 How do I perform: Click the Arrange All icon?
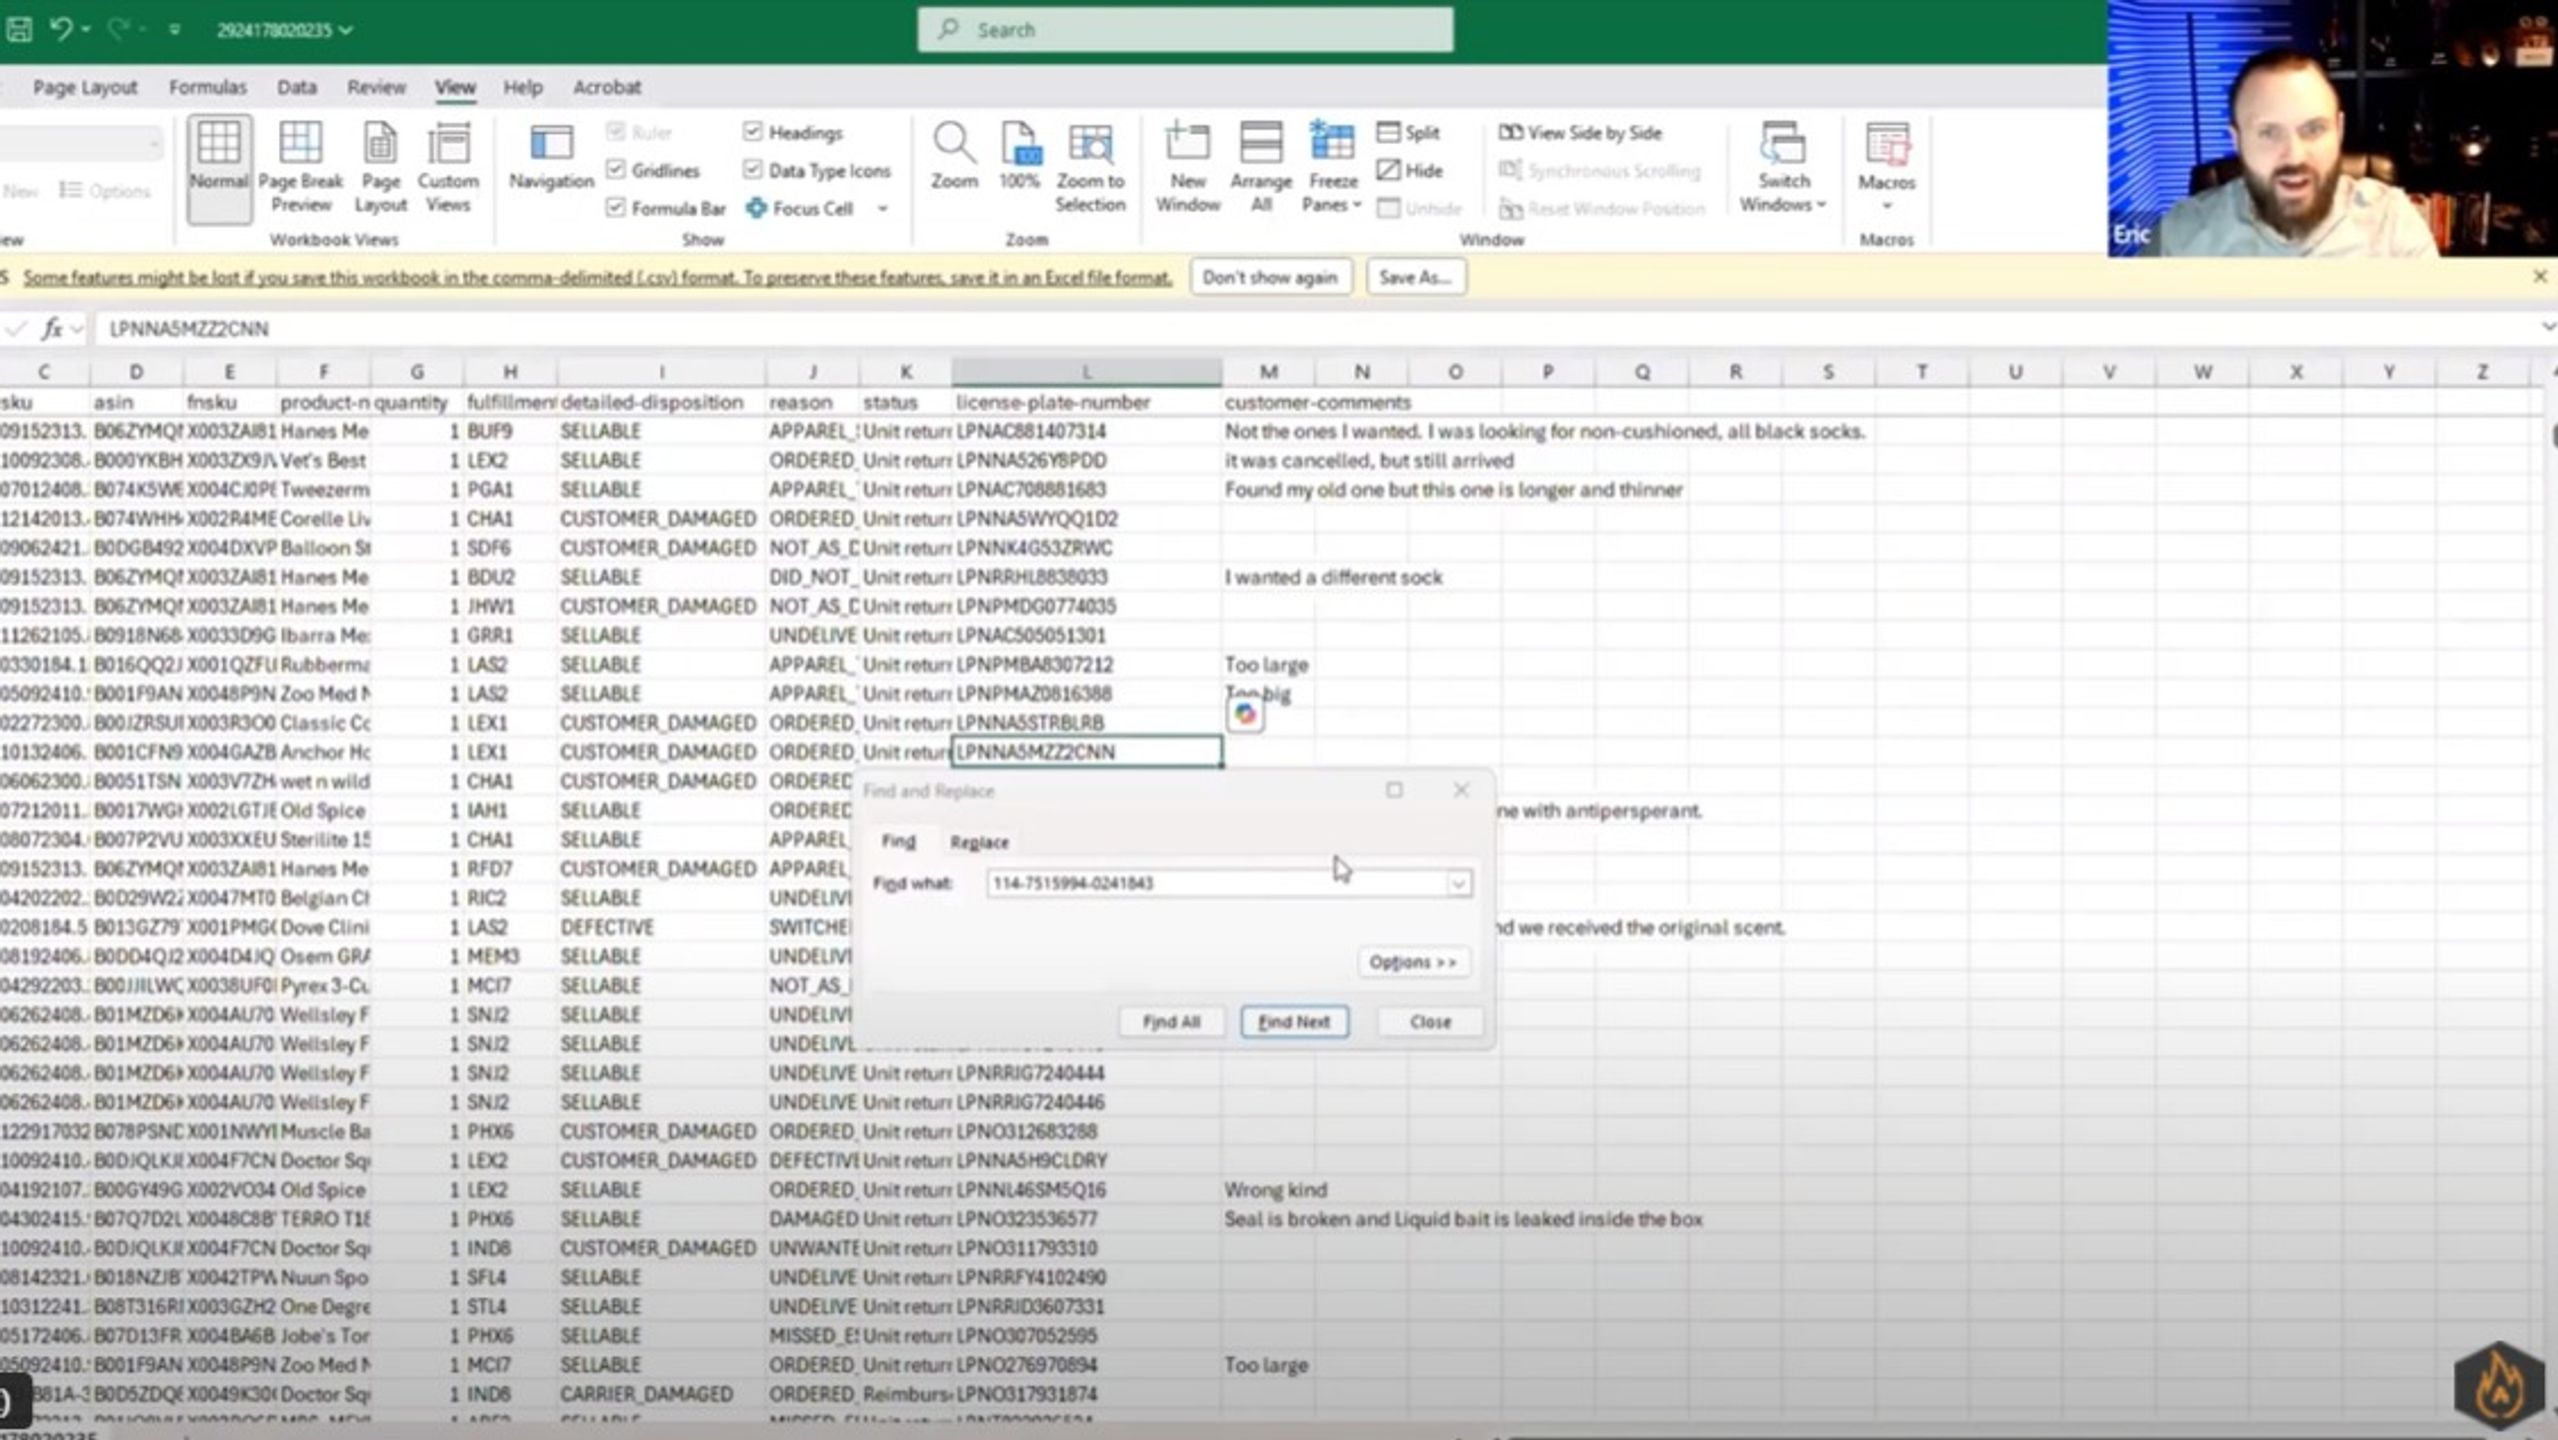tap(1261, 144)
